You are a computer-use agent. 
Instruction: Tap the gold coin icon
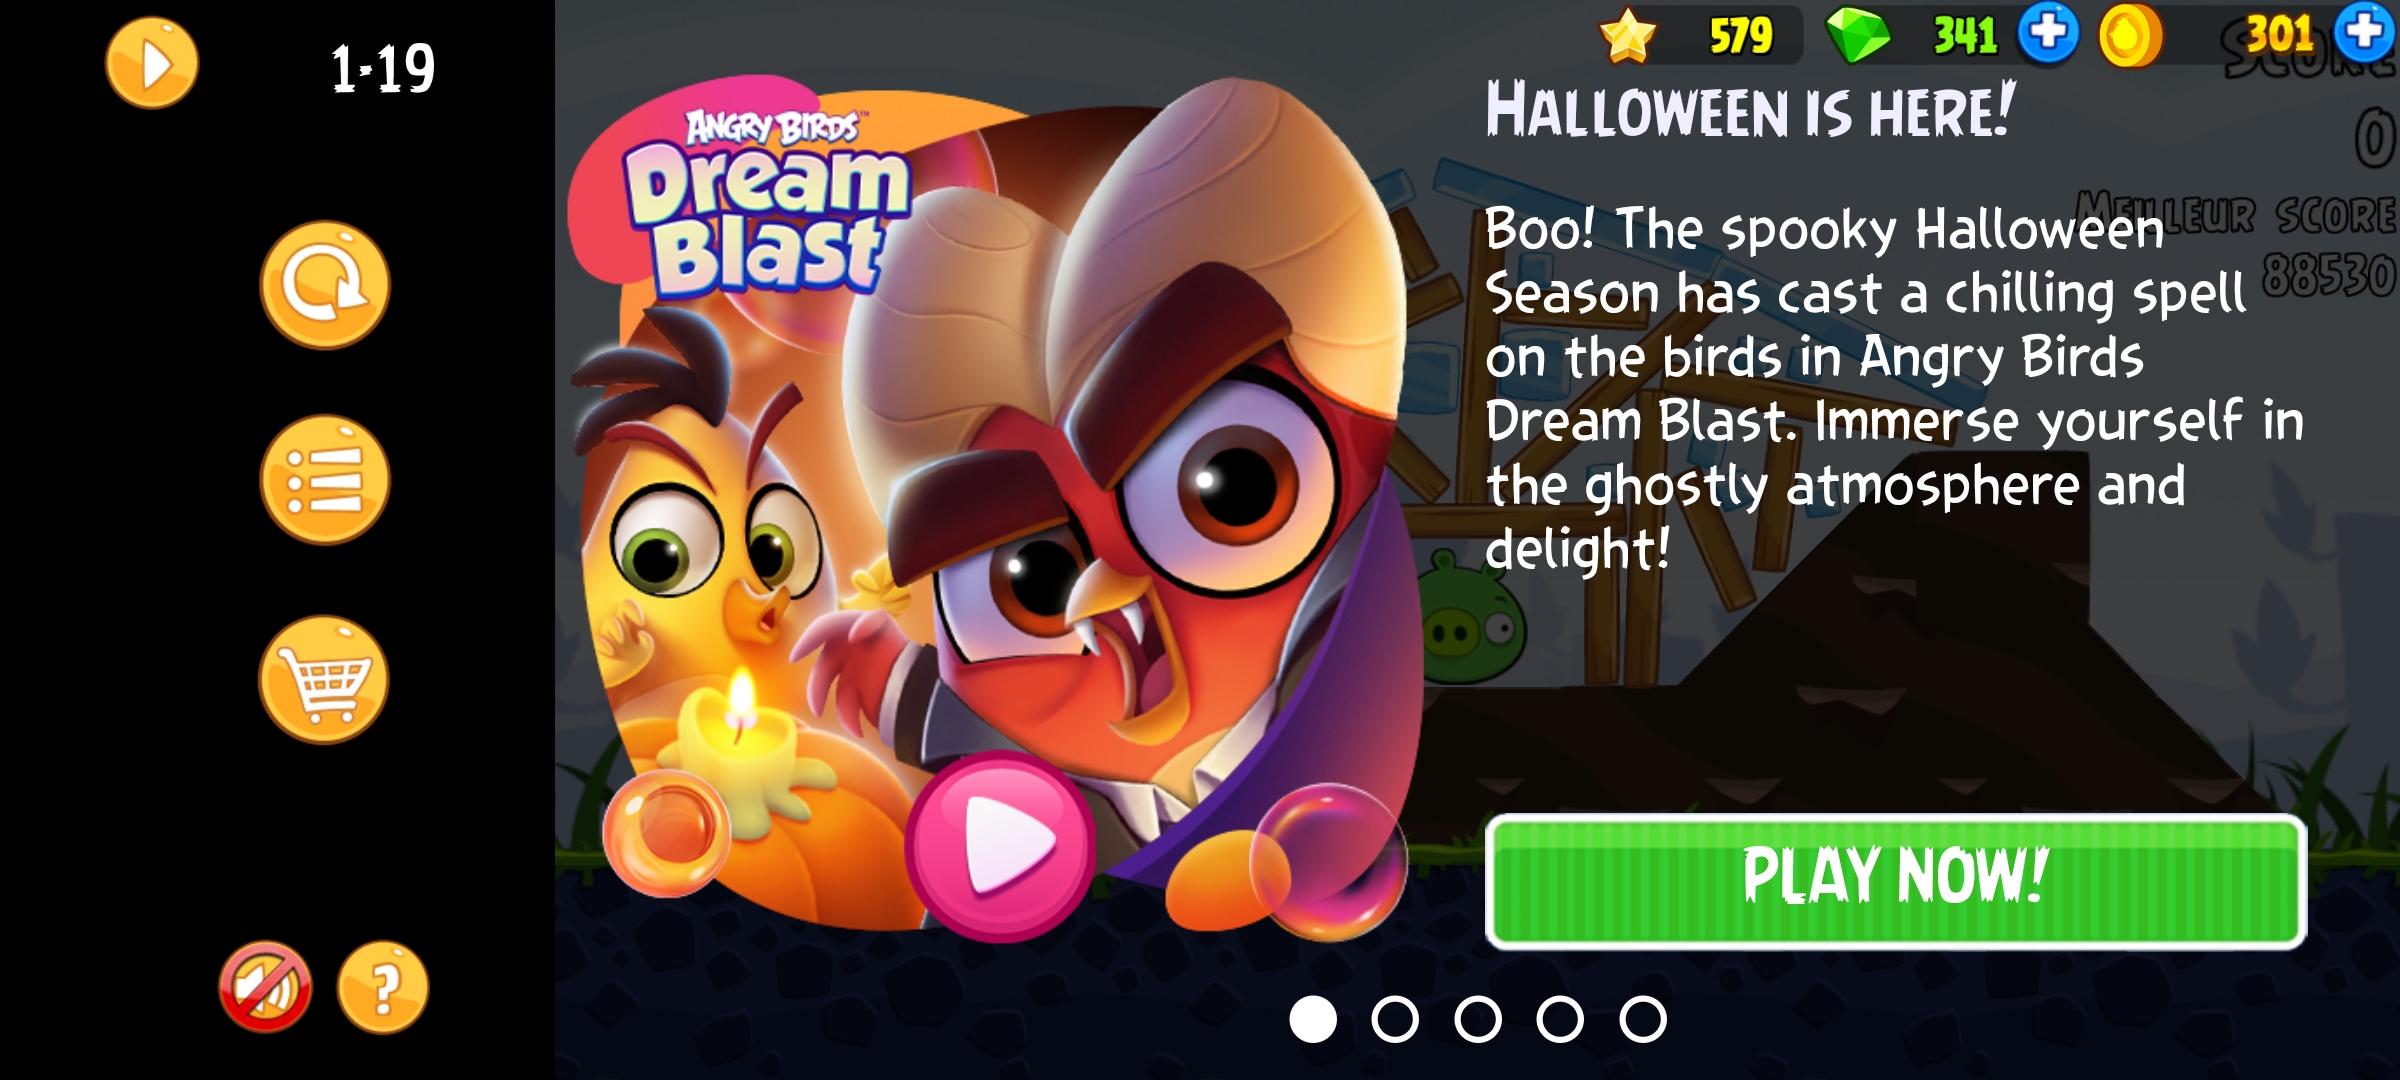pos(2130,35)
